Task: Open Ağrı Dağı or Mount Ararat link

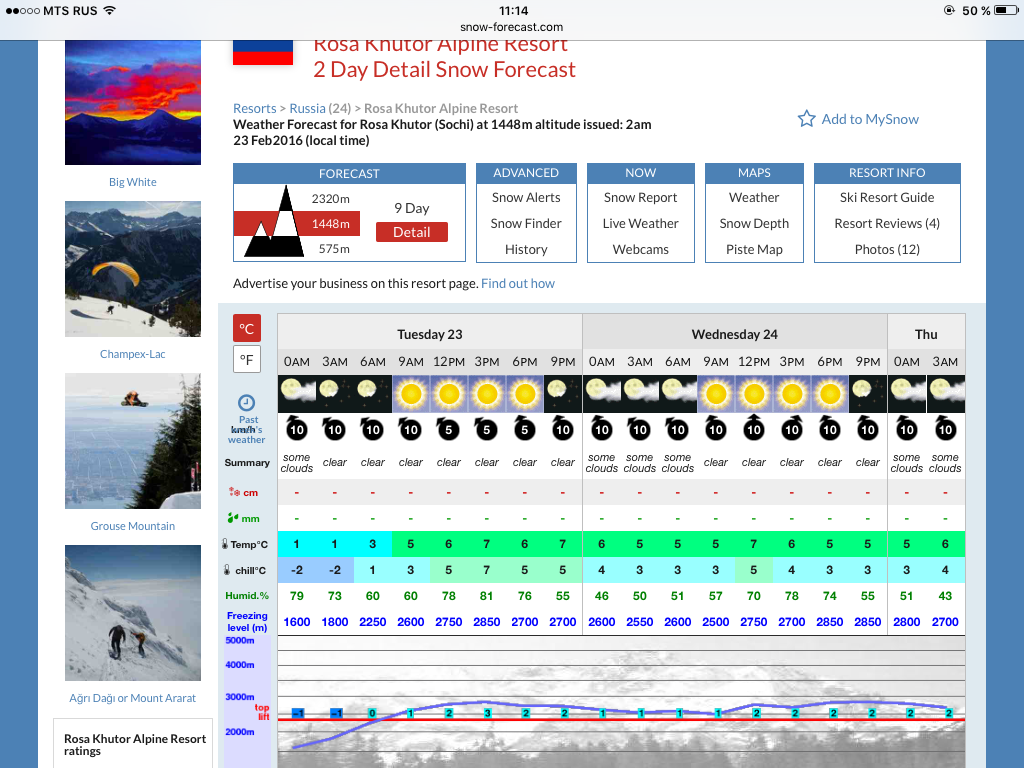Action: click(133, 698)
